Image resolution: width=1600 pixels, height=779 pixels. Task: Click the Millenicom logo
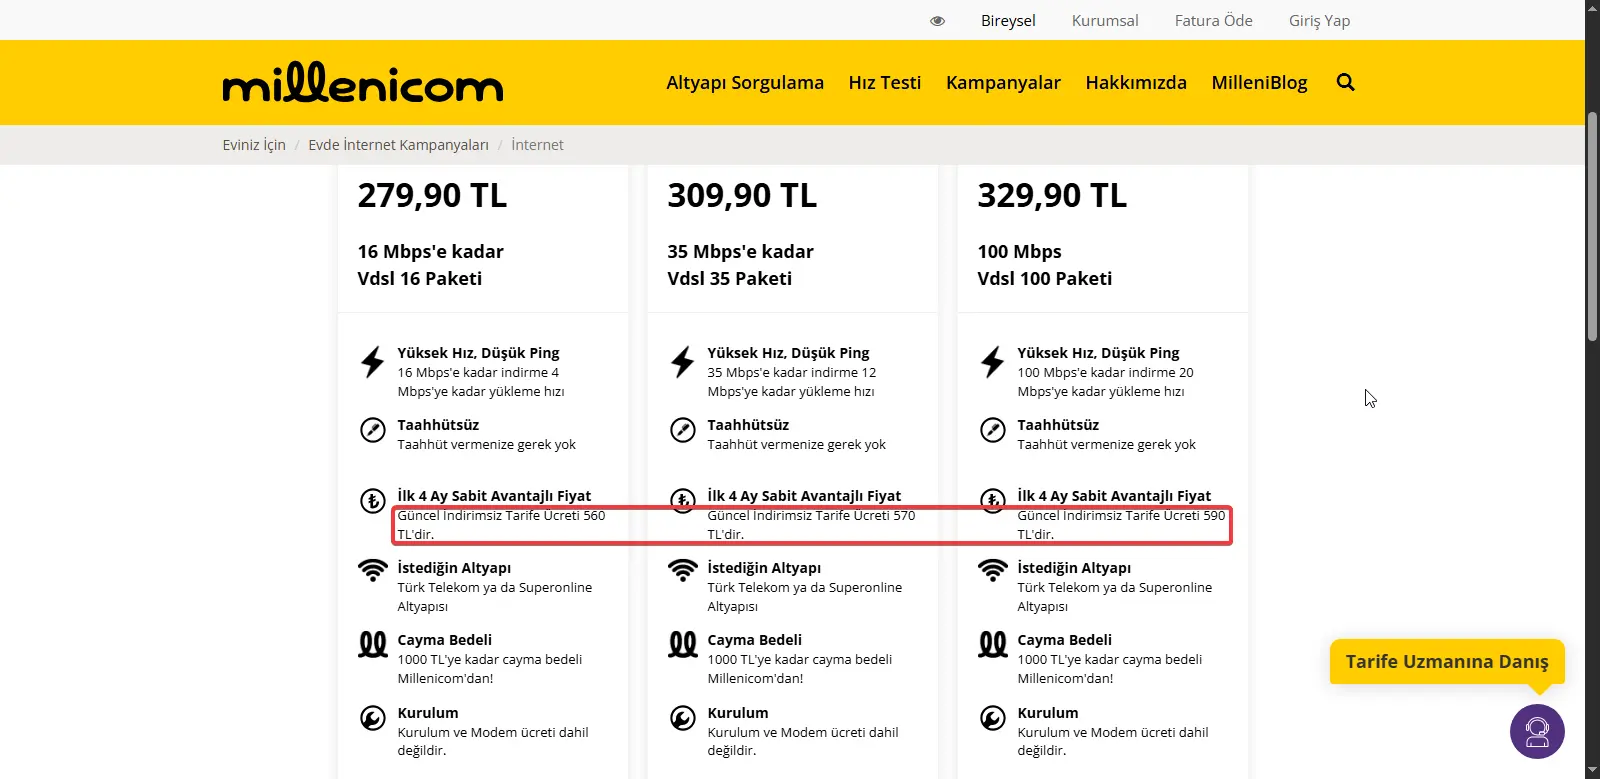tap(362, 82)
